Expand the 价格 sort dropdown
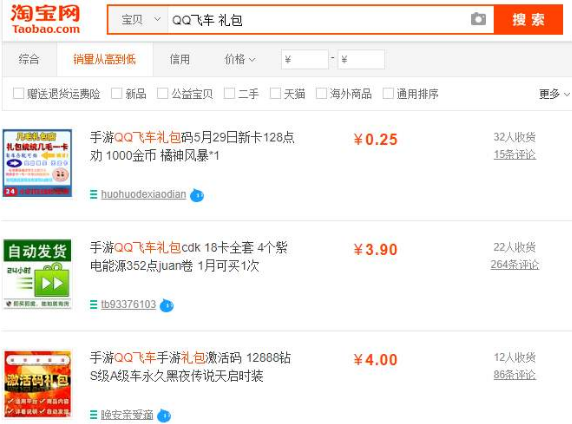Image resolution: width=572 pixels, height=424 pixels. click(240, 59)
